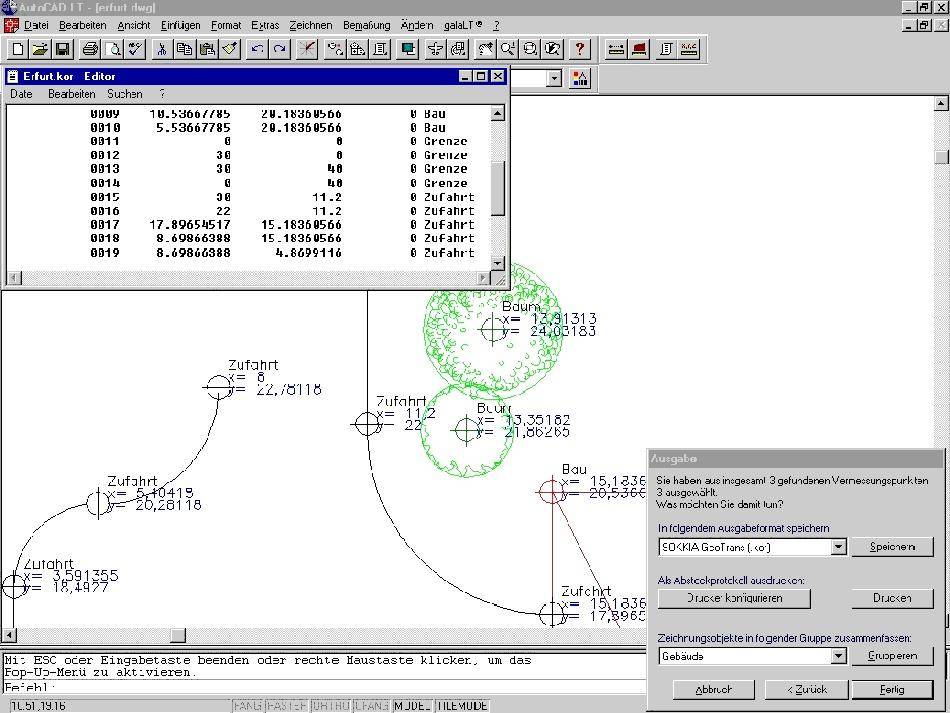The image size is (950, 713).
Task: Click the 0016 Zufahrt row in Editor
Action: (x=282, y=211)
